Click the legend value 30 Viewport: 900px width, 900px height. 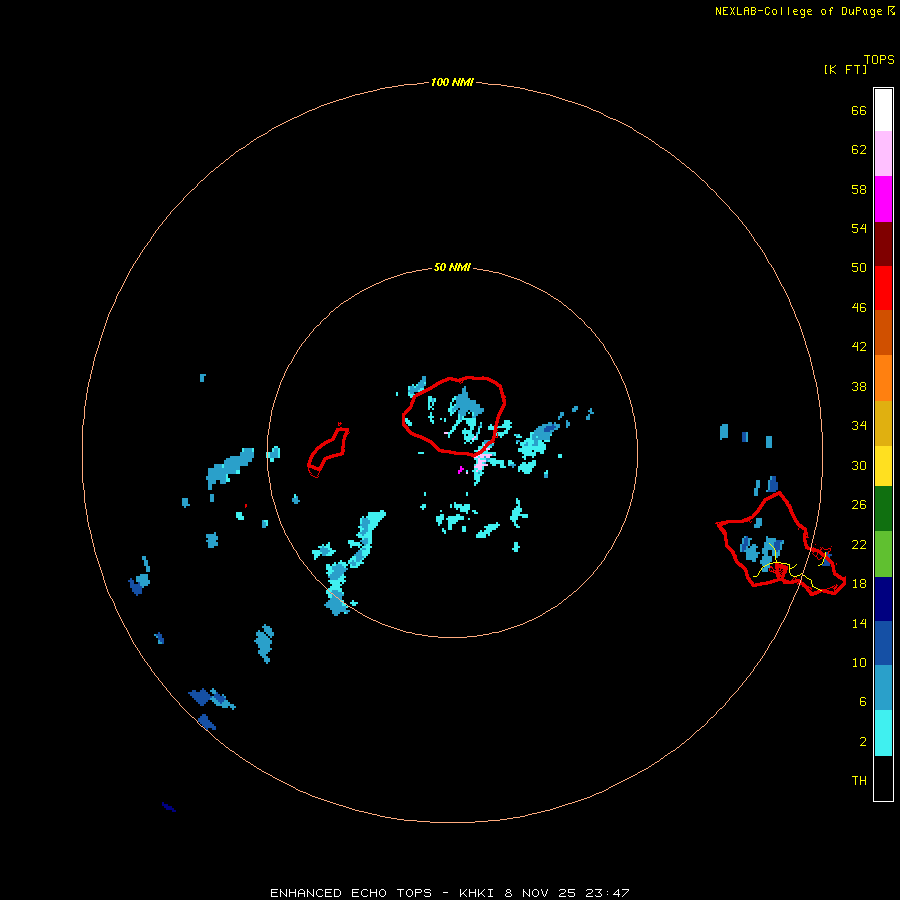(859, 465)
